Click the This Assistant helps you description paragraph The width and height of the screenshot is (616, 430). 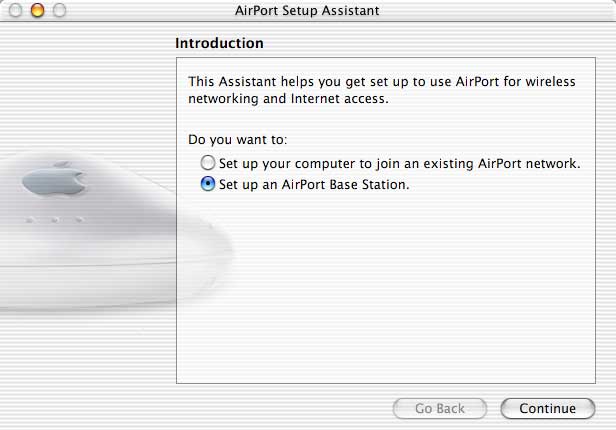tap(382, 90)
